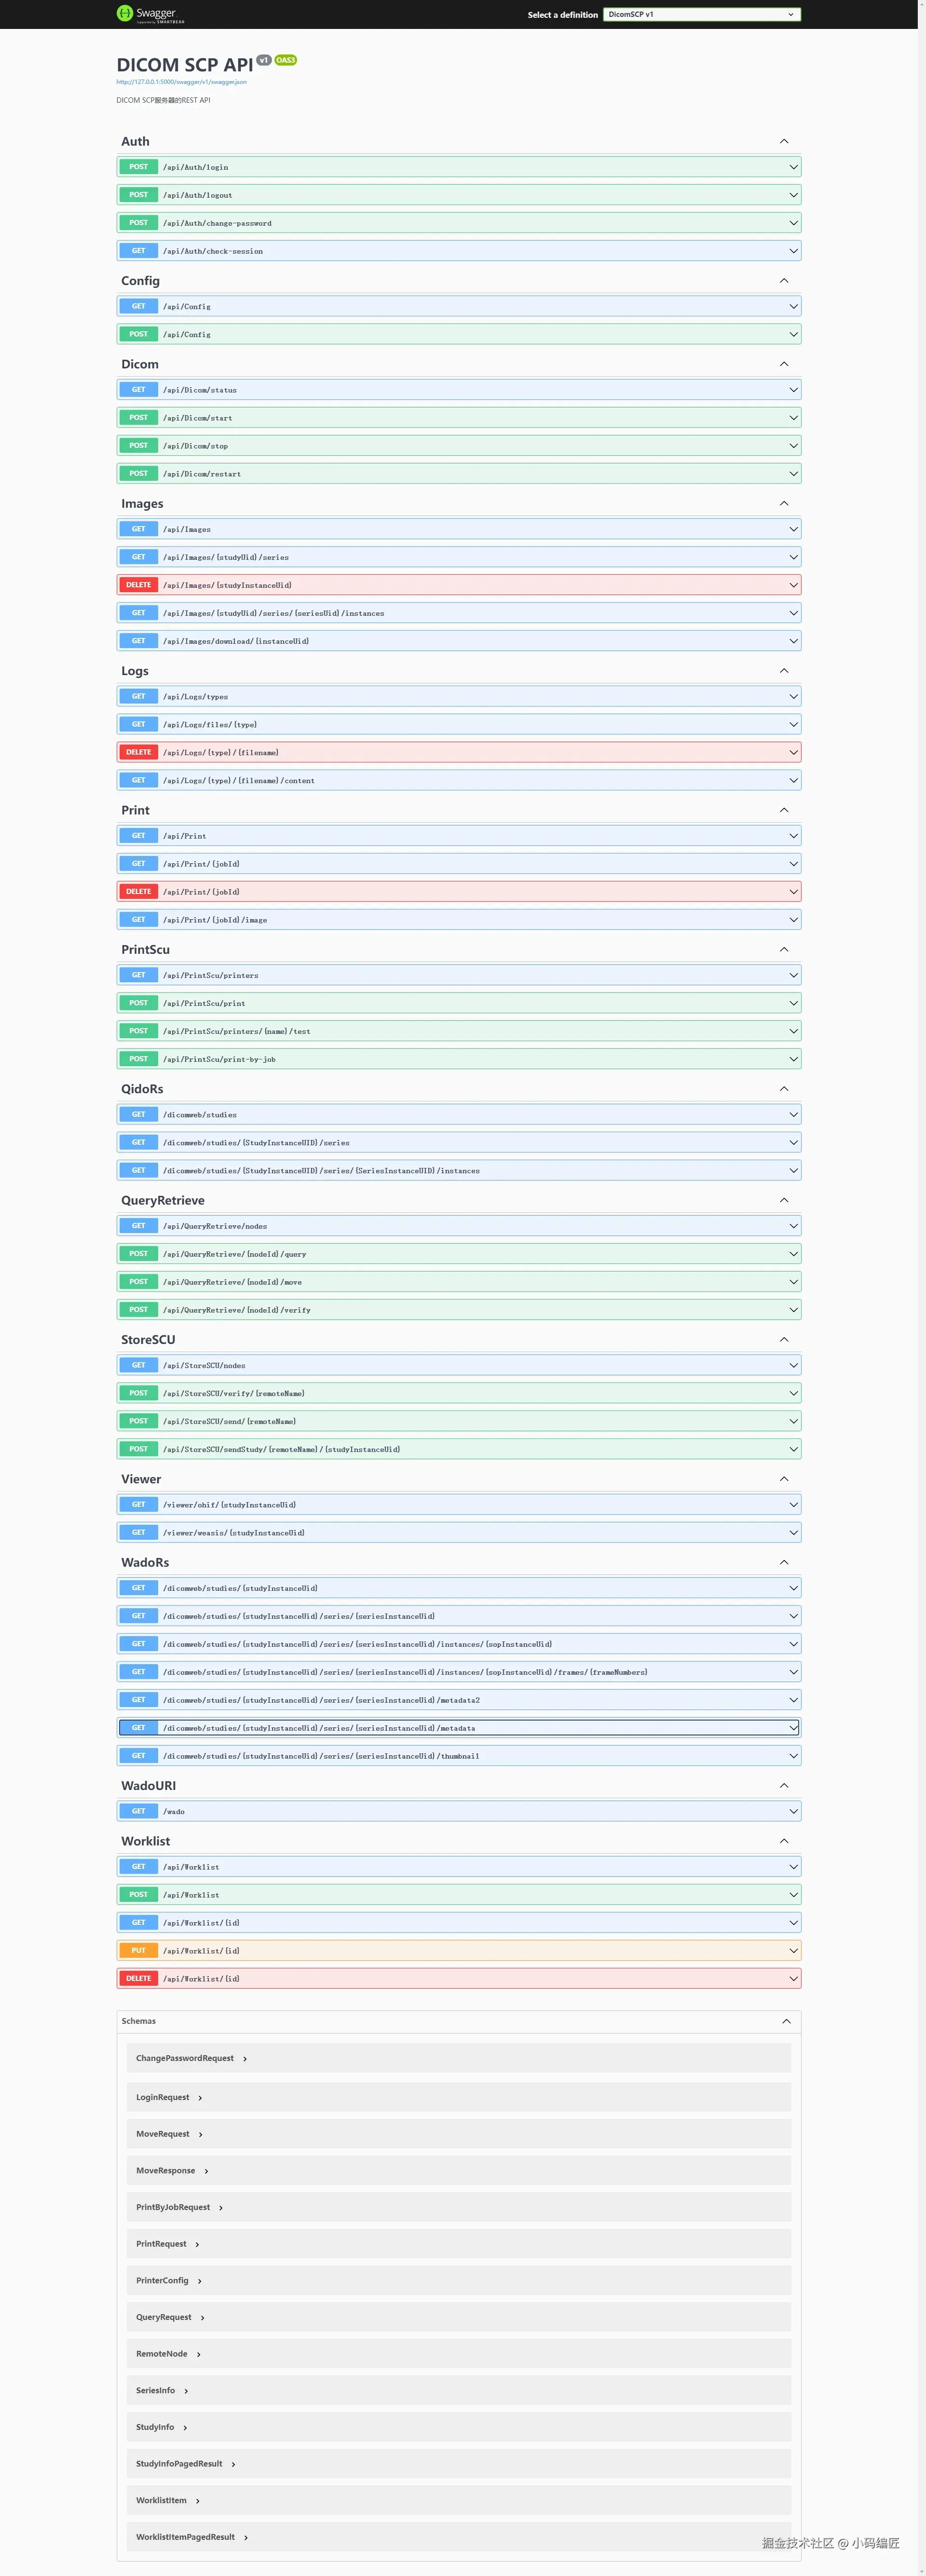Screen dimensions: 926x2576
Task: Click the POST badge of /api/Dicom/restart
Action: (x=138, y=474)
